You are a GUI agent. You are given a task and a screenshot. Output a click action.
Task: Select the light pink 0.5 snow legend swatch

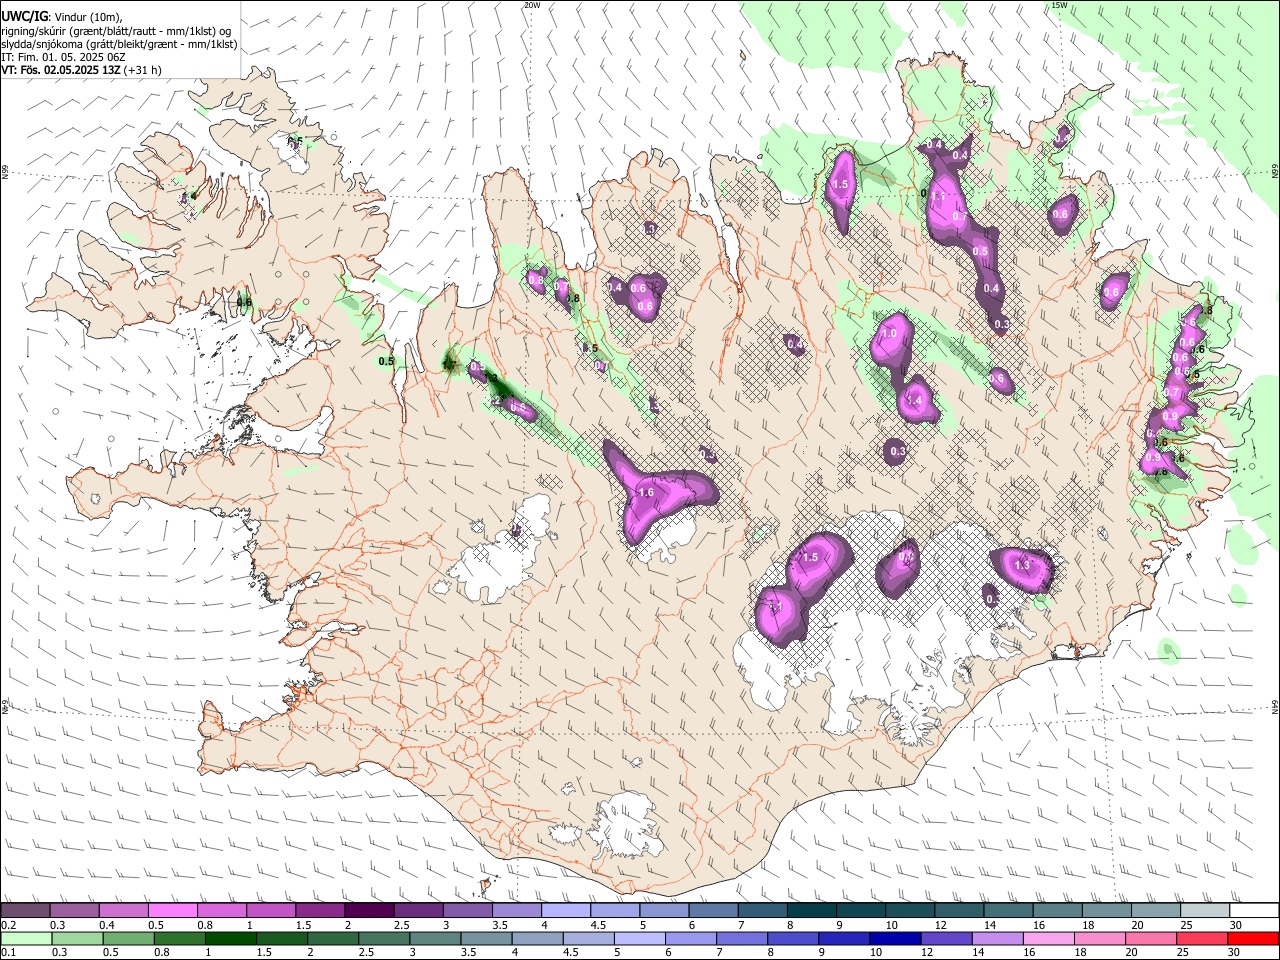coord(172,911)
